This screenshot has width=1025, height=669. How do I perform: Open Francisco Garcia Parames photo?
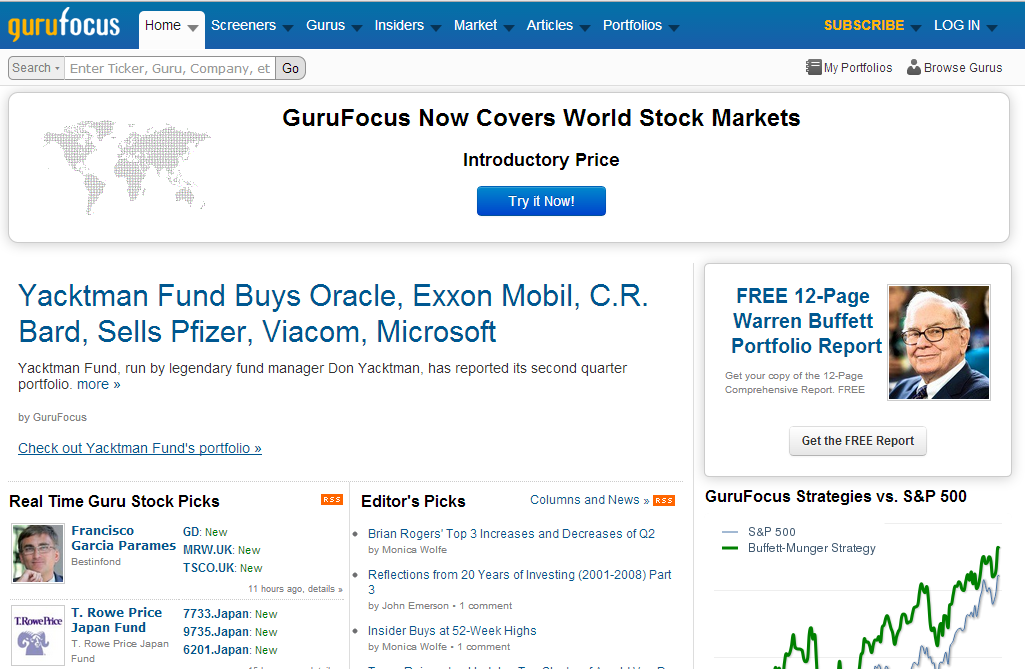click(38, 552)
